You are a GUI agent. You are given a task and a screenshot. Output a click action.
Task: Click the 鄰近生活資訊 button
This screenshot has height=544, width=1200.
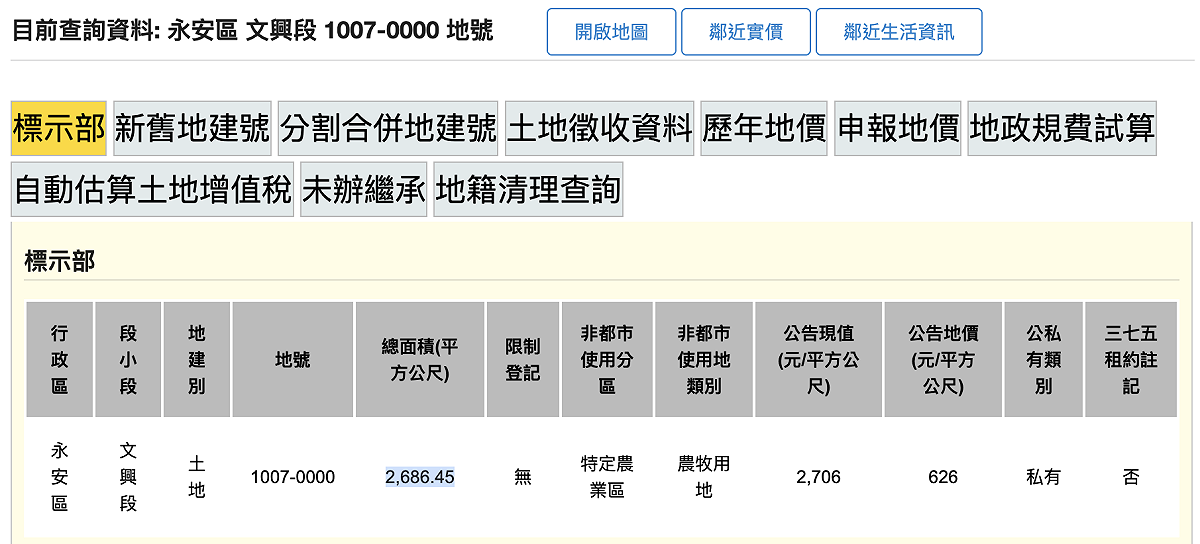point(899,32)
